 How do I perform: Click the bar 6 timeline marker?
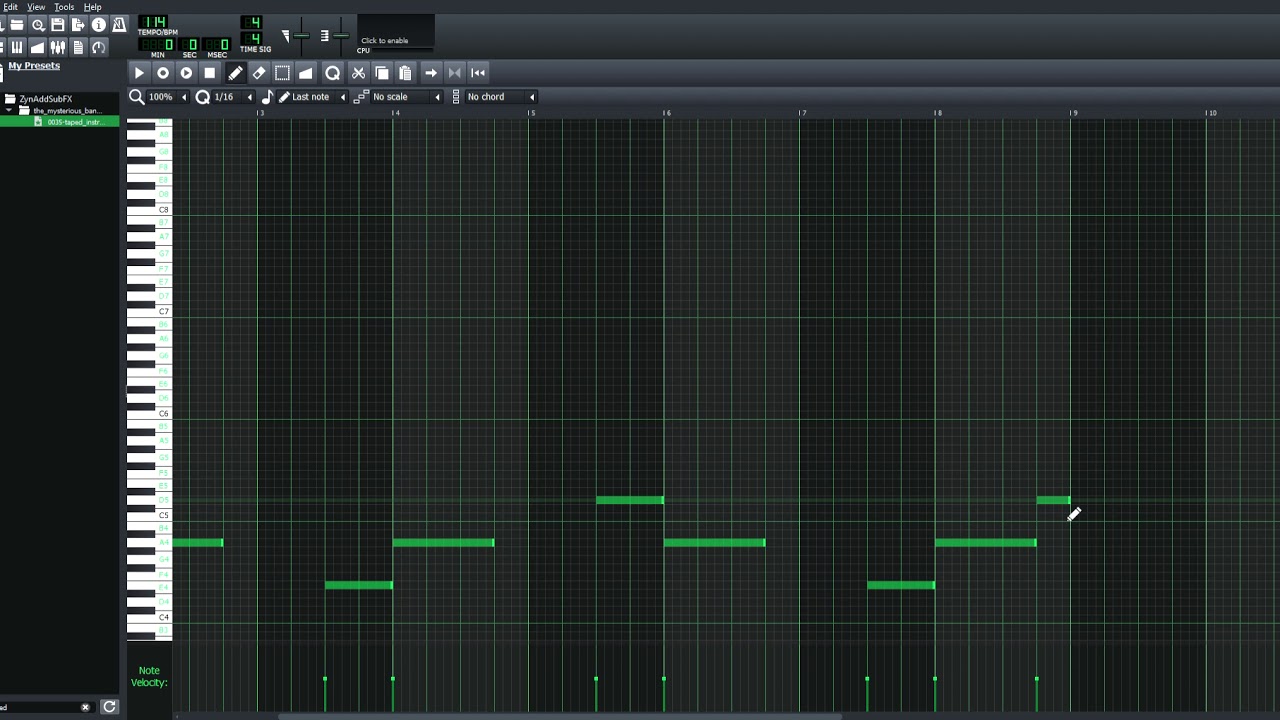(x=666, y=113)
